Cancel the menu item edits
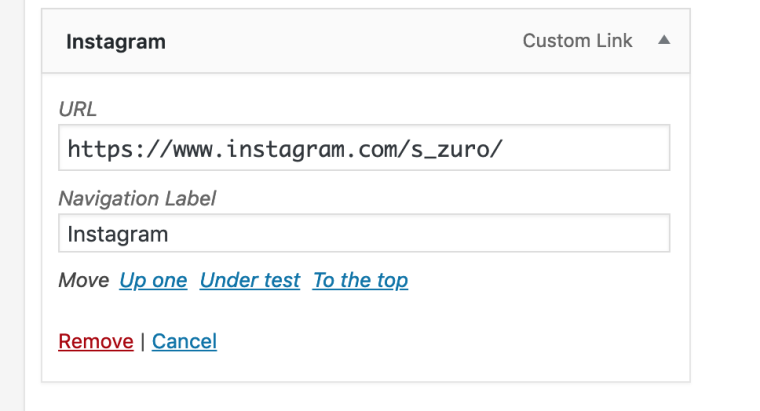Screen dimensions: 760x411 184,342
